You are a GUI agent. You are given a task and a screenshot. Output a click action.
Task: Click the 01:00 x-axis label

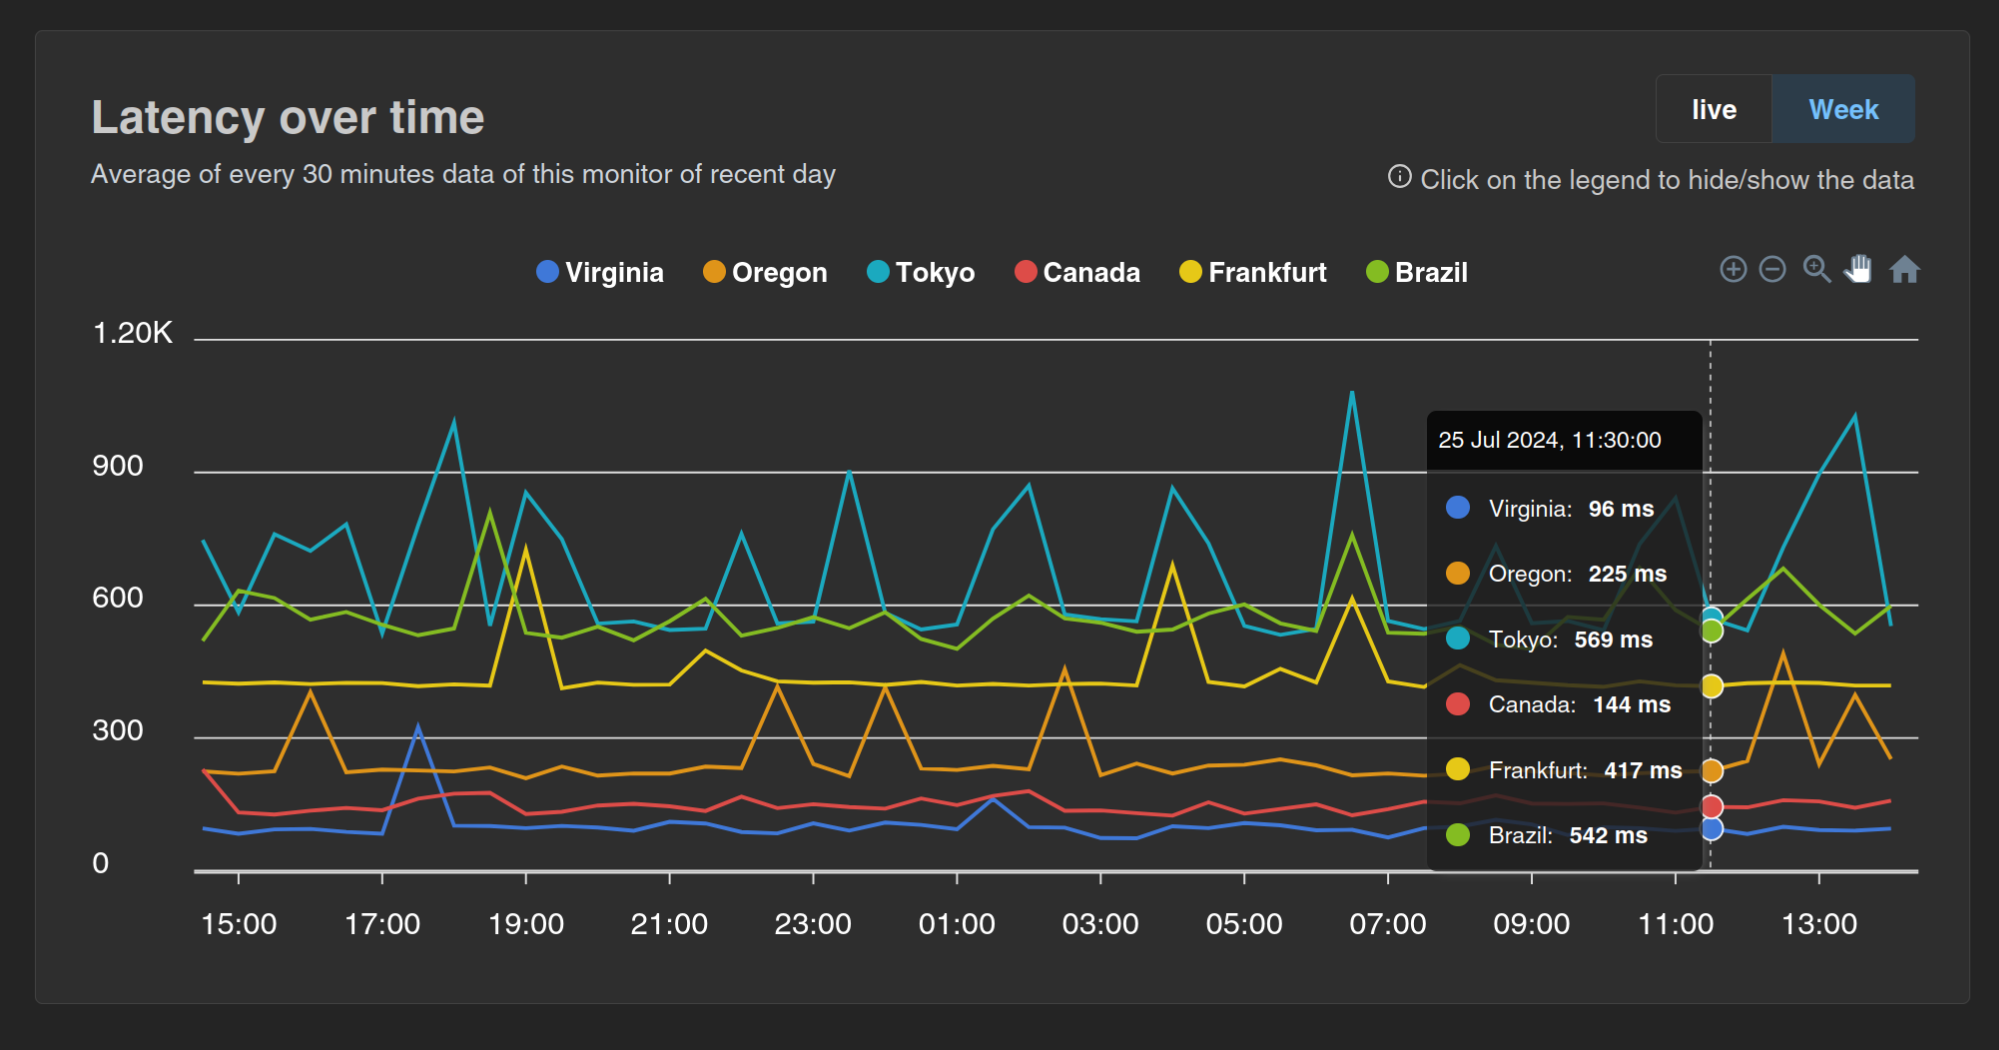957,924
